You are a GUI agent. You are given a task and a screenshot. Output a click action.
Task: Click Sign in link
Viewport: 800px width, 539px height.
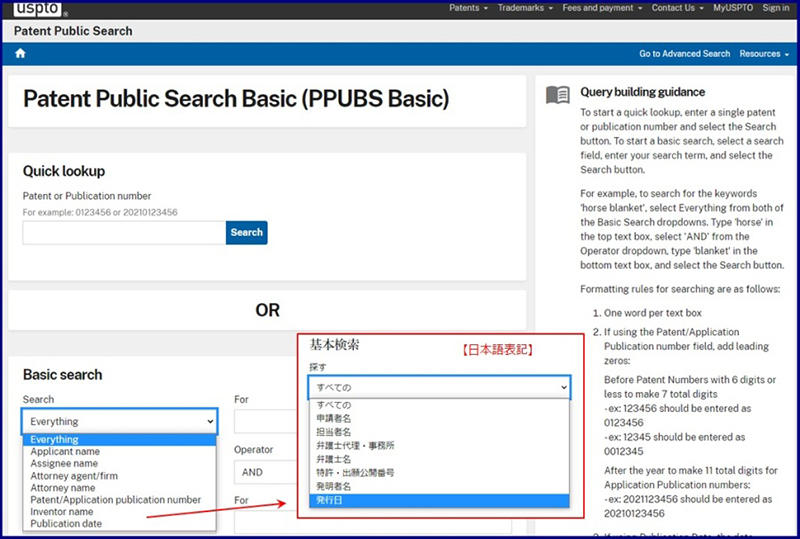(776, 8)
